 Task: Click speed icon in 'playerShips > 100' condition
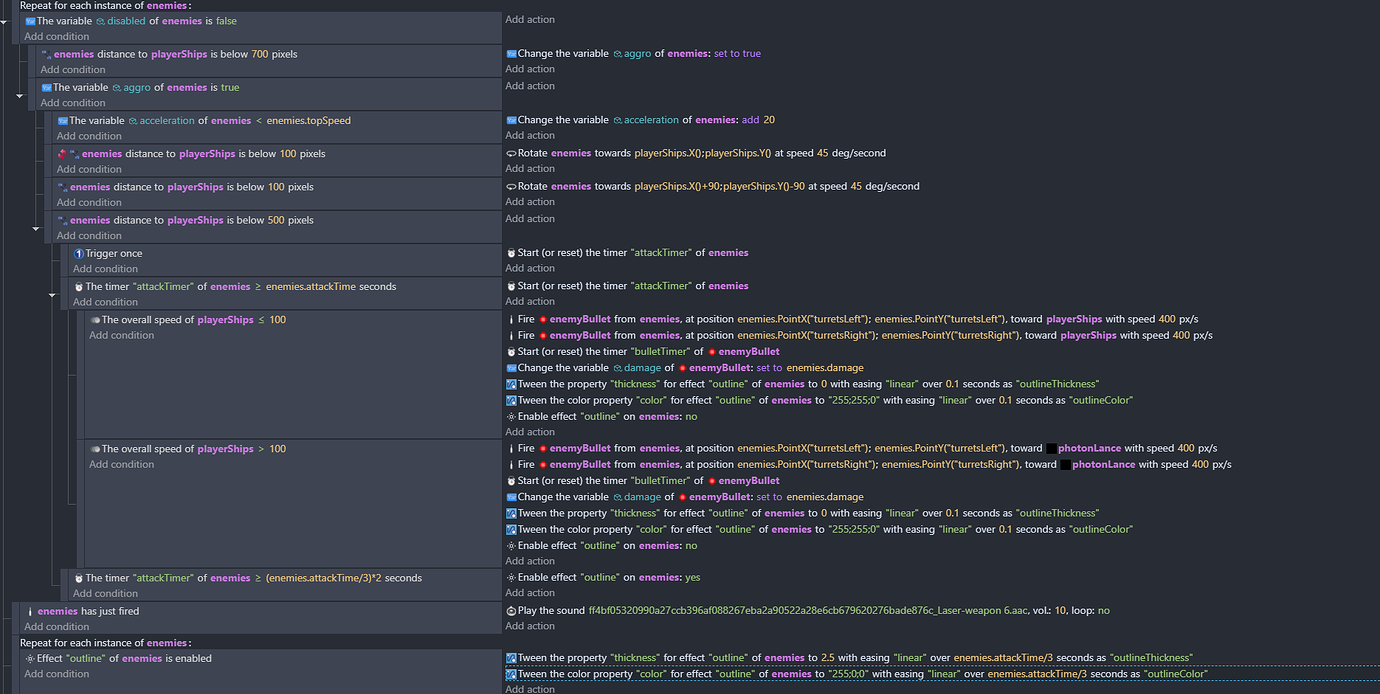click(x=95, y=449)
